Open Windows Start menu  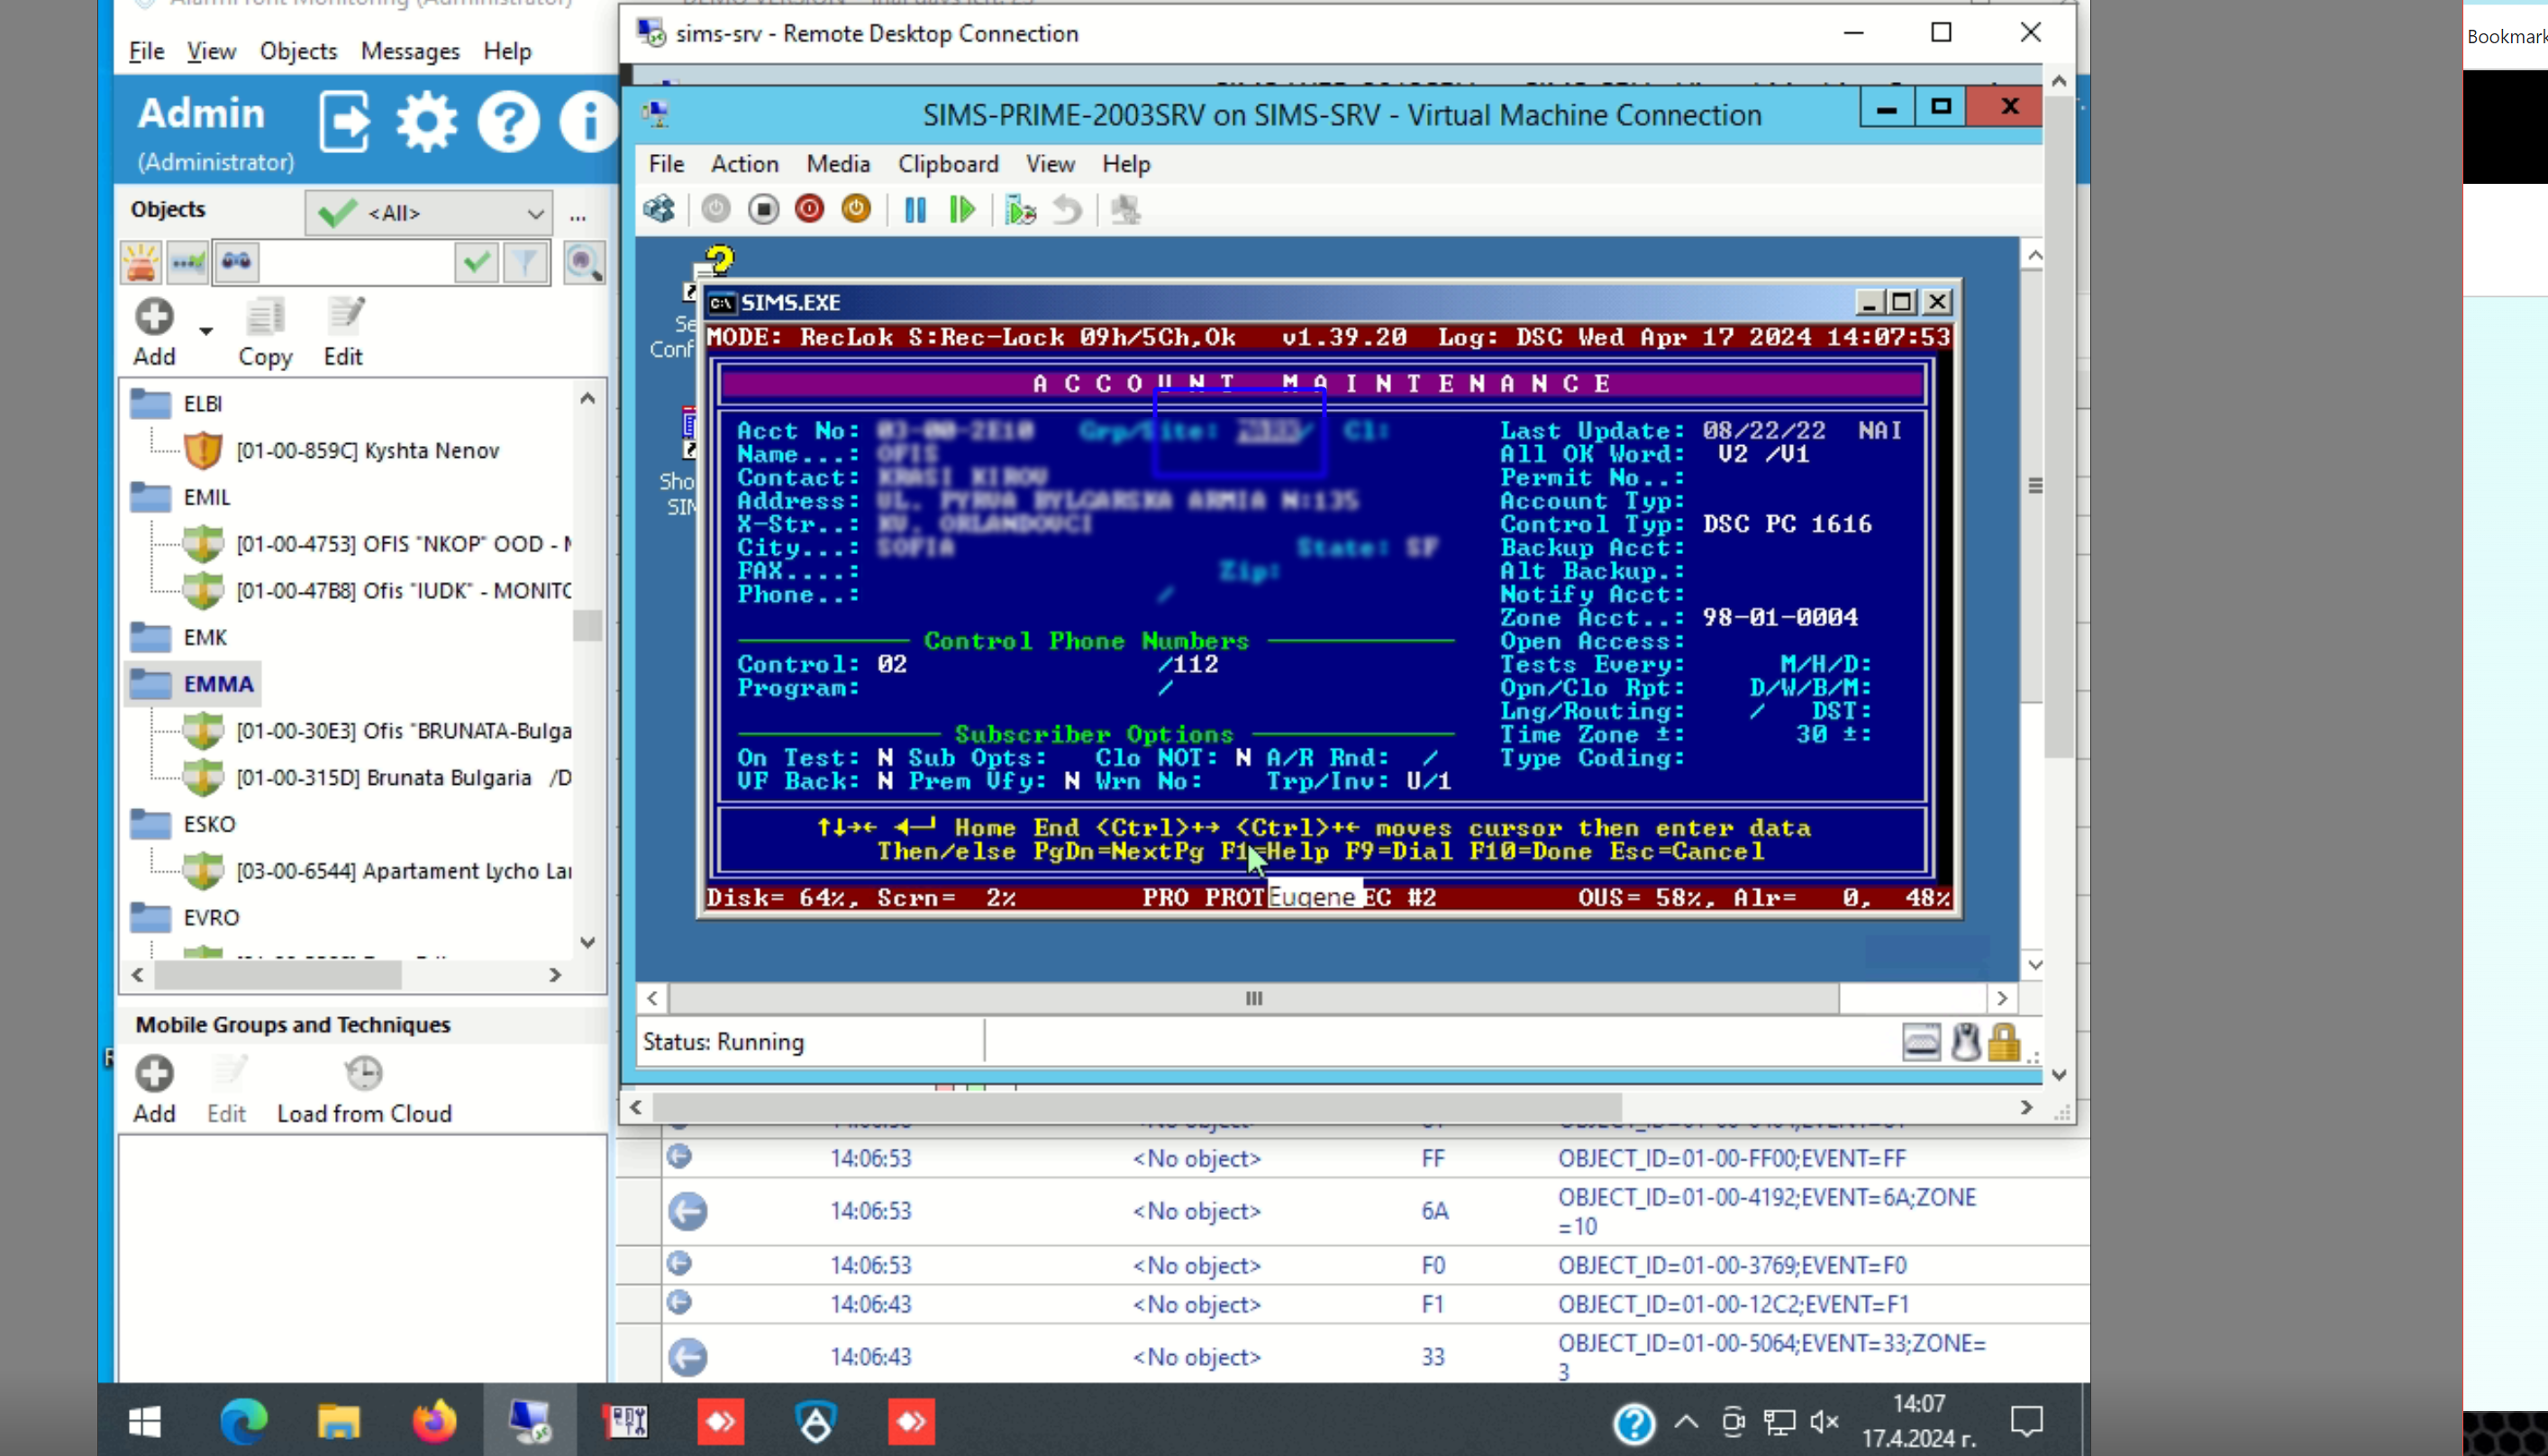[x=145, y=1422]
